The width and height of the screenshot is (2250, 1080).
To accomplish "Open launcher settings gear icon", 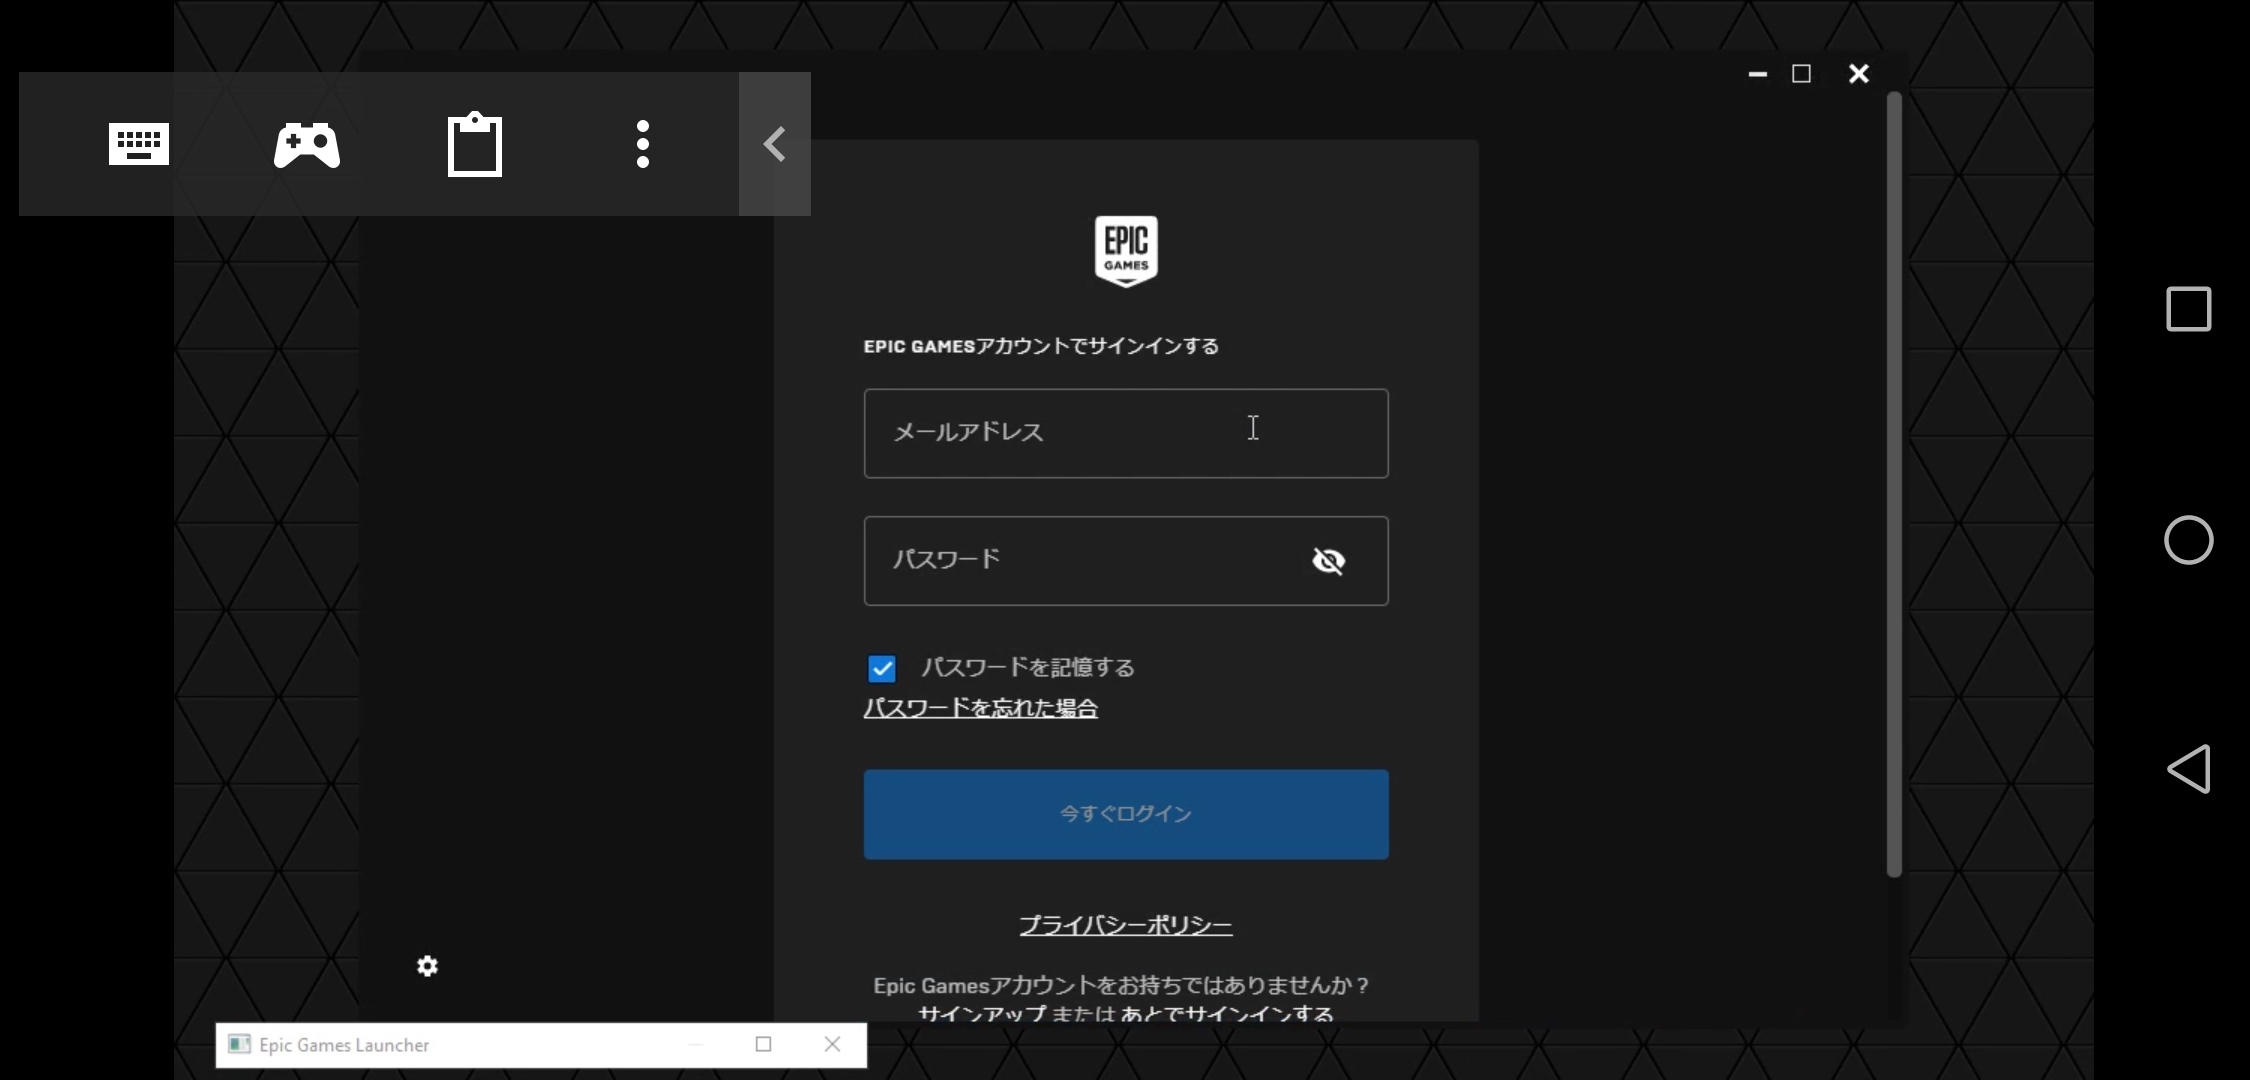I will (428, 966).
